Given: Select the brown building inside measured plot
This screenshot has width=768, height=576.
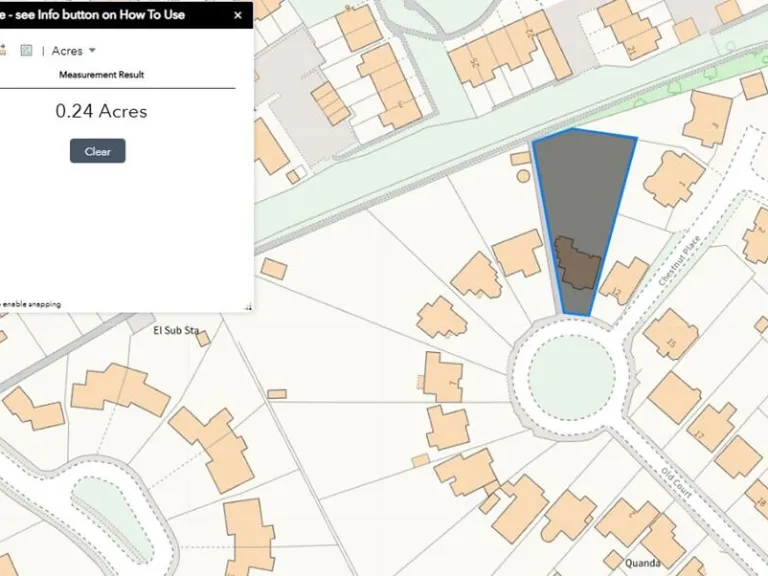Looking at the screenshot, I should [578, 264].
